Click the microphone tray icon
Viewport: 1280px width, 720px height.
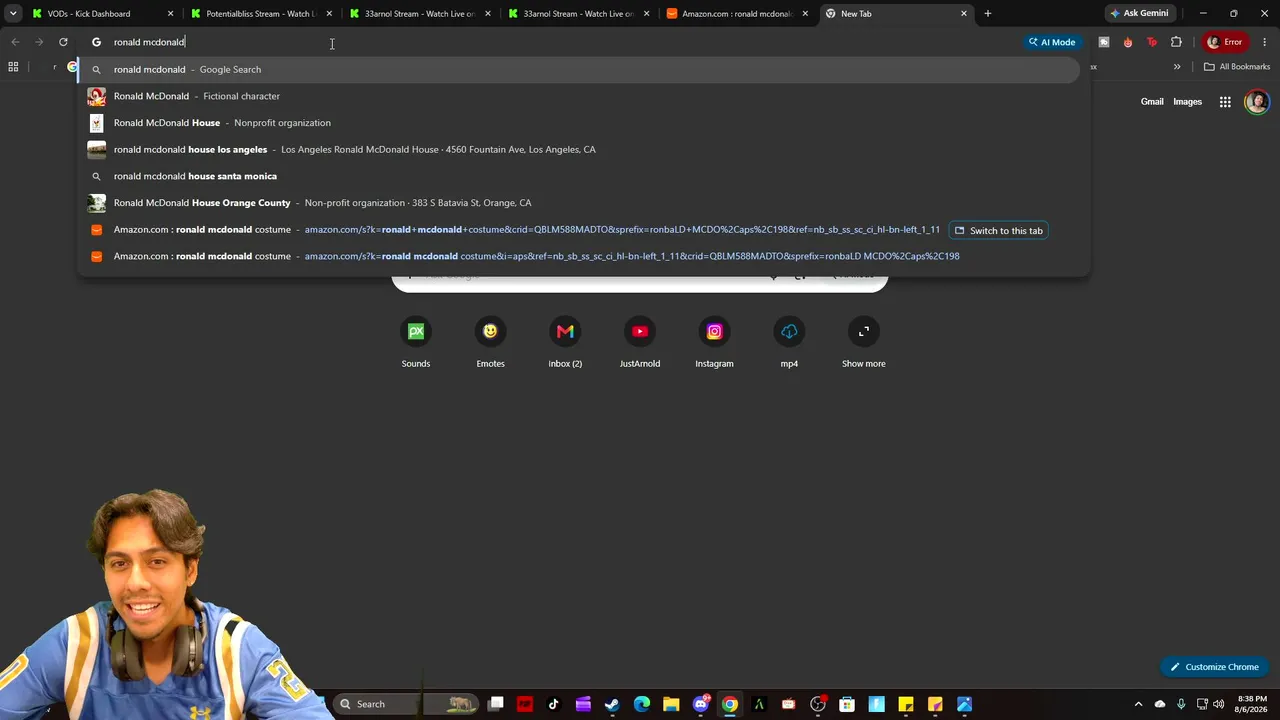pyautogui.click(x=1181, y=704)
